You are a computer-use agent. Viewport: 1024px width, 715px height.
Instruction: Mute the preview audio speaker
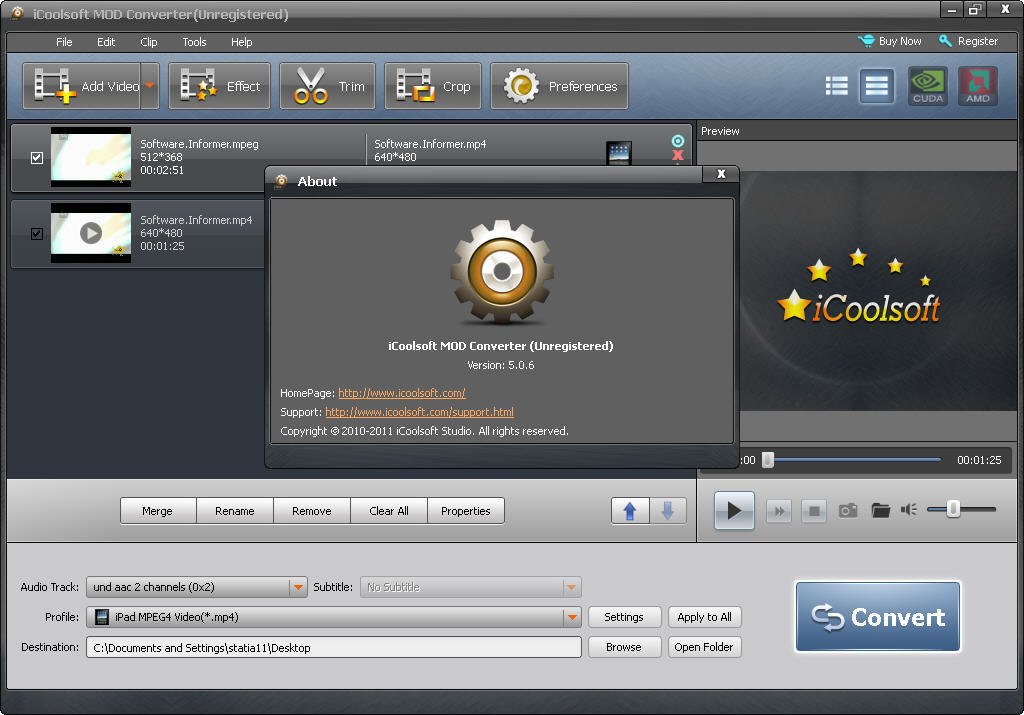[x=908, y=510]
